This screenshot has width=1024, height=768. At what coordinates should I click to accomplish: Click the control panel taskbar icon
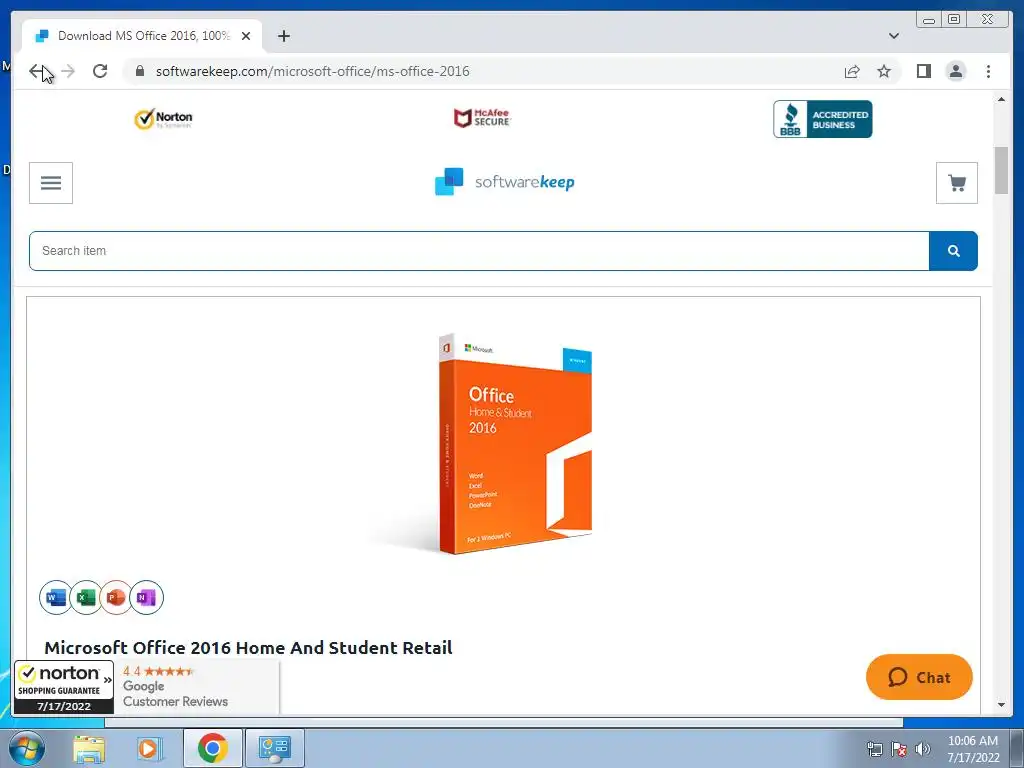pos(274,748)
